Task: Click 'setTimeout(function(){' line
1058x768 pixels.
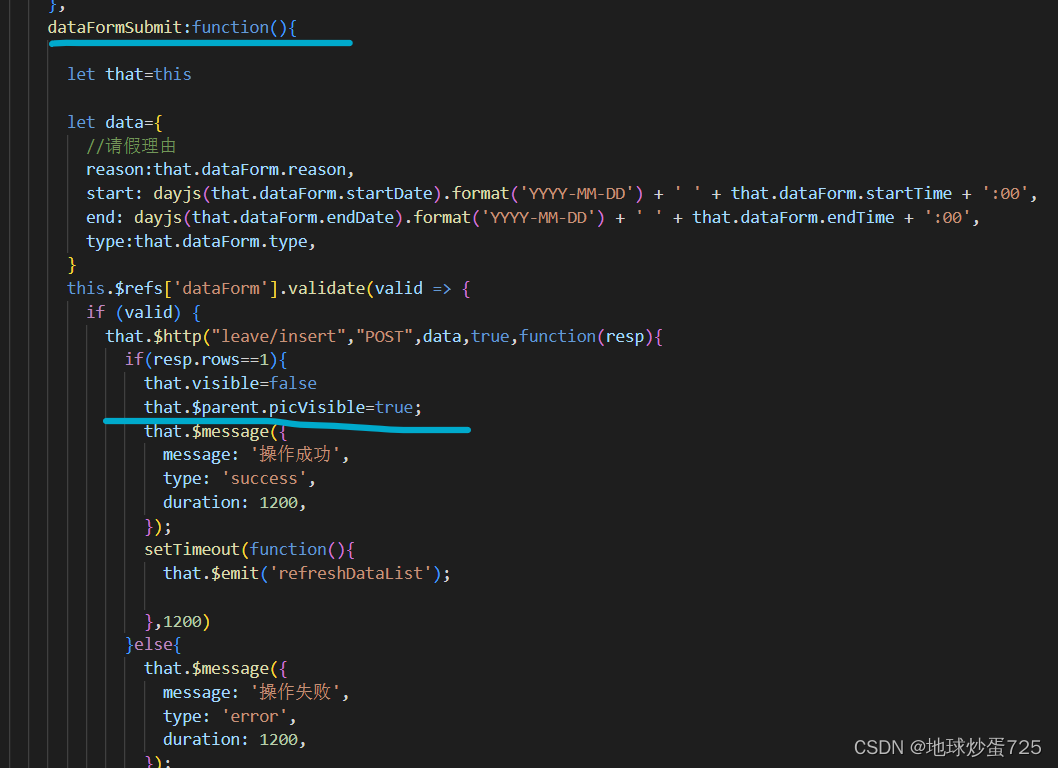Action: [x=249, y=549]
